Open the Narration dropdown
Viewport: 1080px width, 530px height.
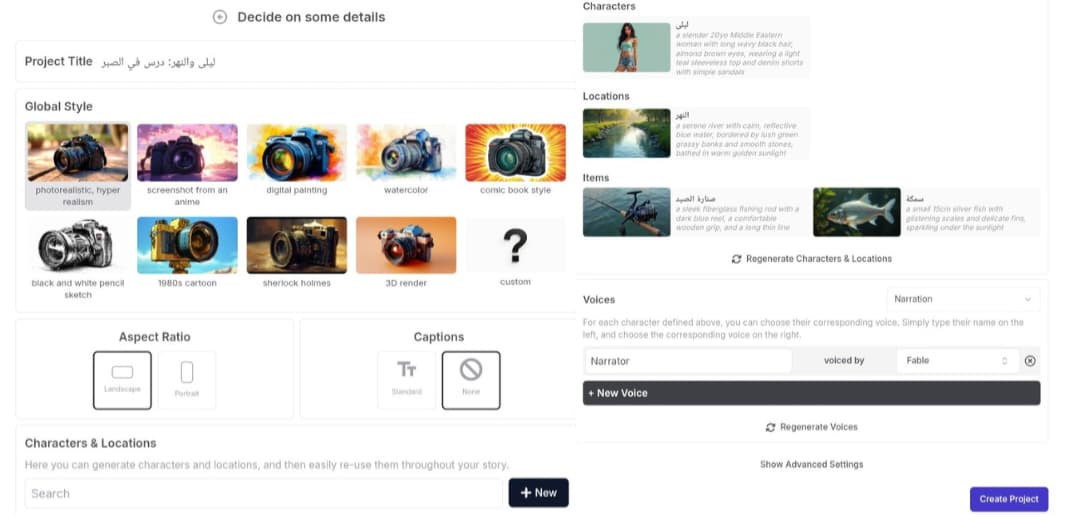[962, 299]
